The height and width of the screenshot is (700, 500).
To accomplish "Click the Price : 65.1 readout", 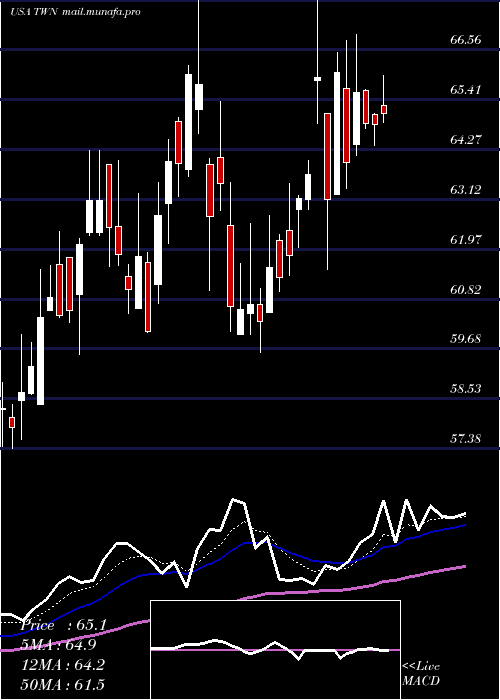I will pyautogui.click(x=63, y=625).
